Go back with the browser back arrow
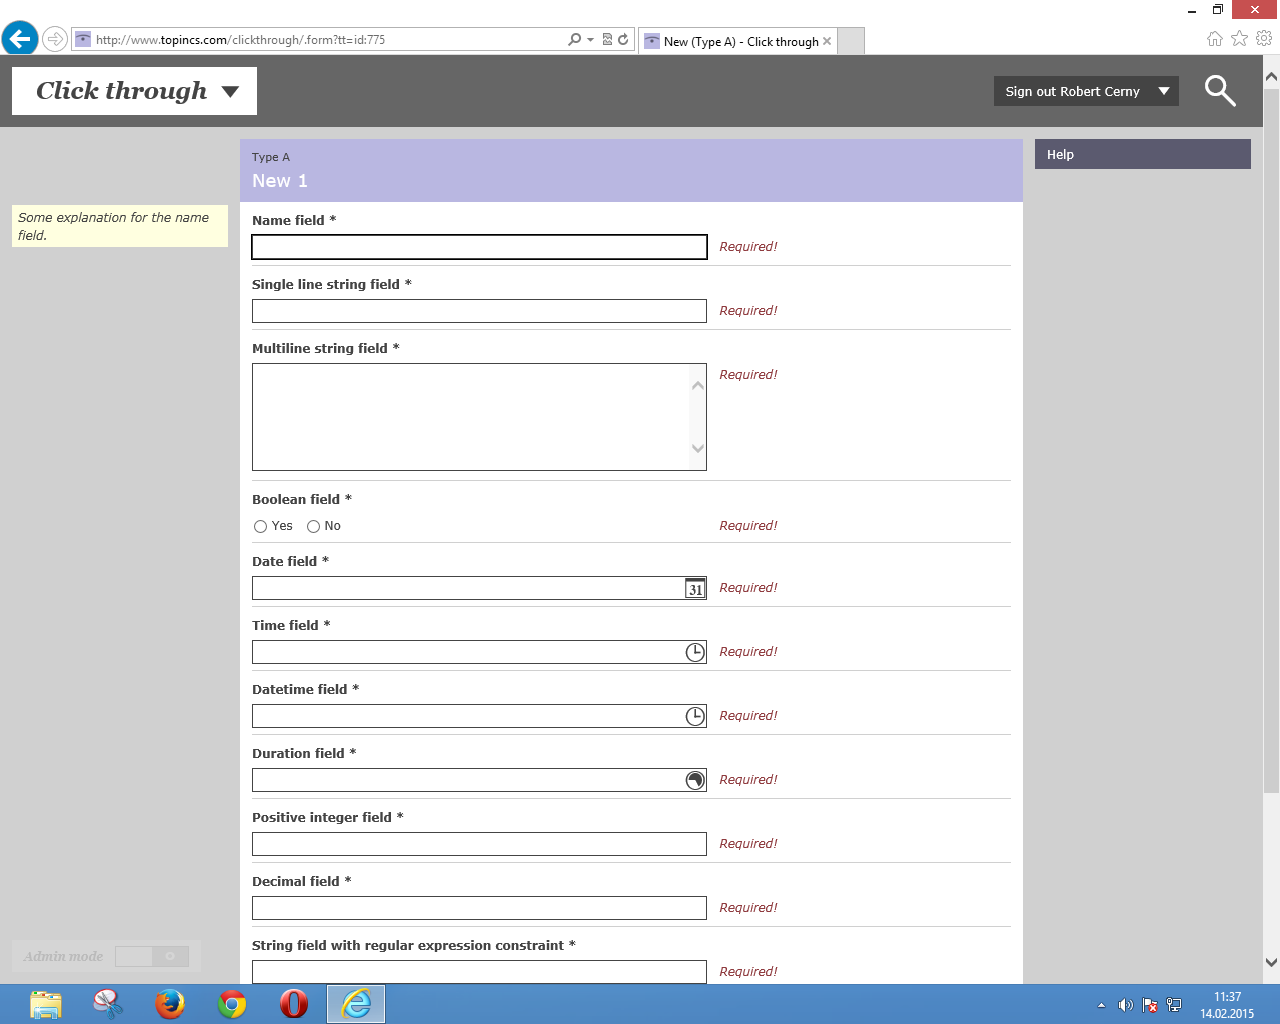The height and width of the screenshot is (1024, 1280). (x=20, y=40)
